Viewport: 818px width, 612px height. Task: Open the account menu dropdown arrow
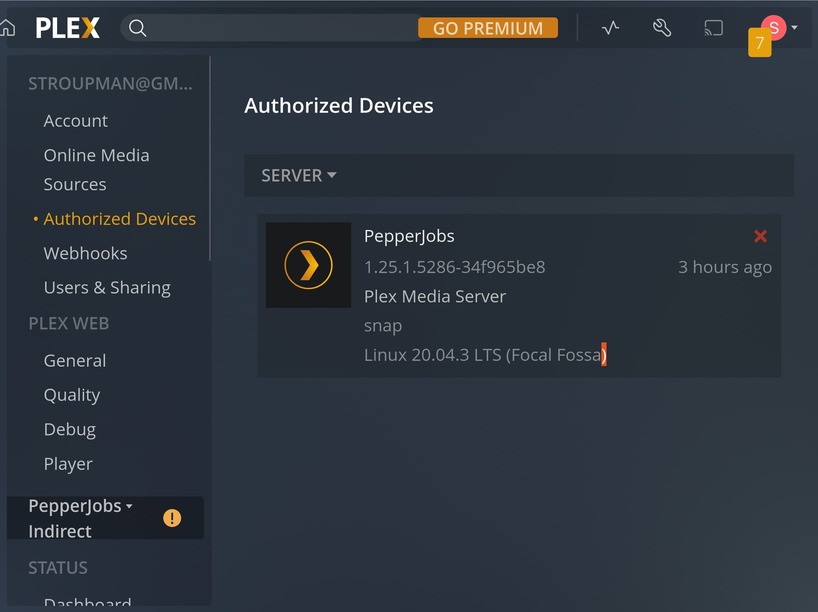click(x=794, y=28)
